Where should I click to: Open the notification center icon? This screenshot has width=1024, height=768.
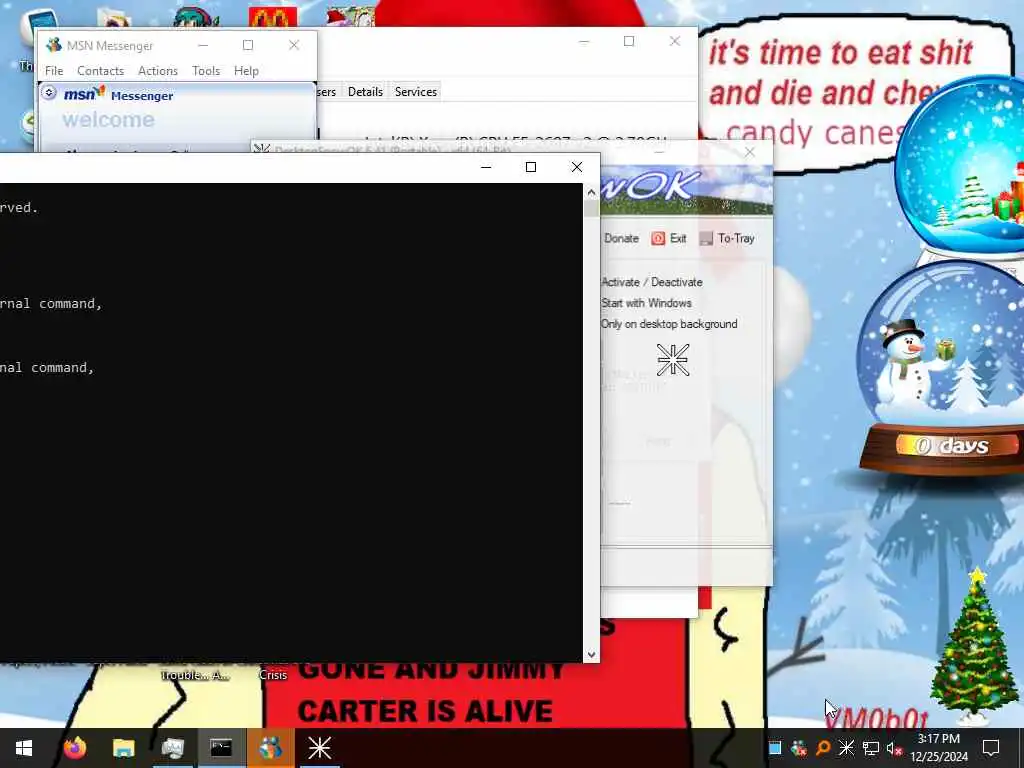click(991, 748)
